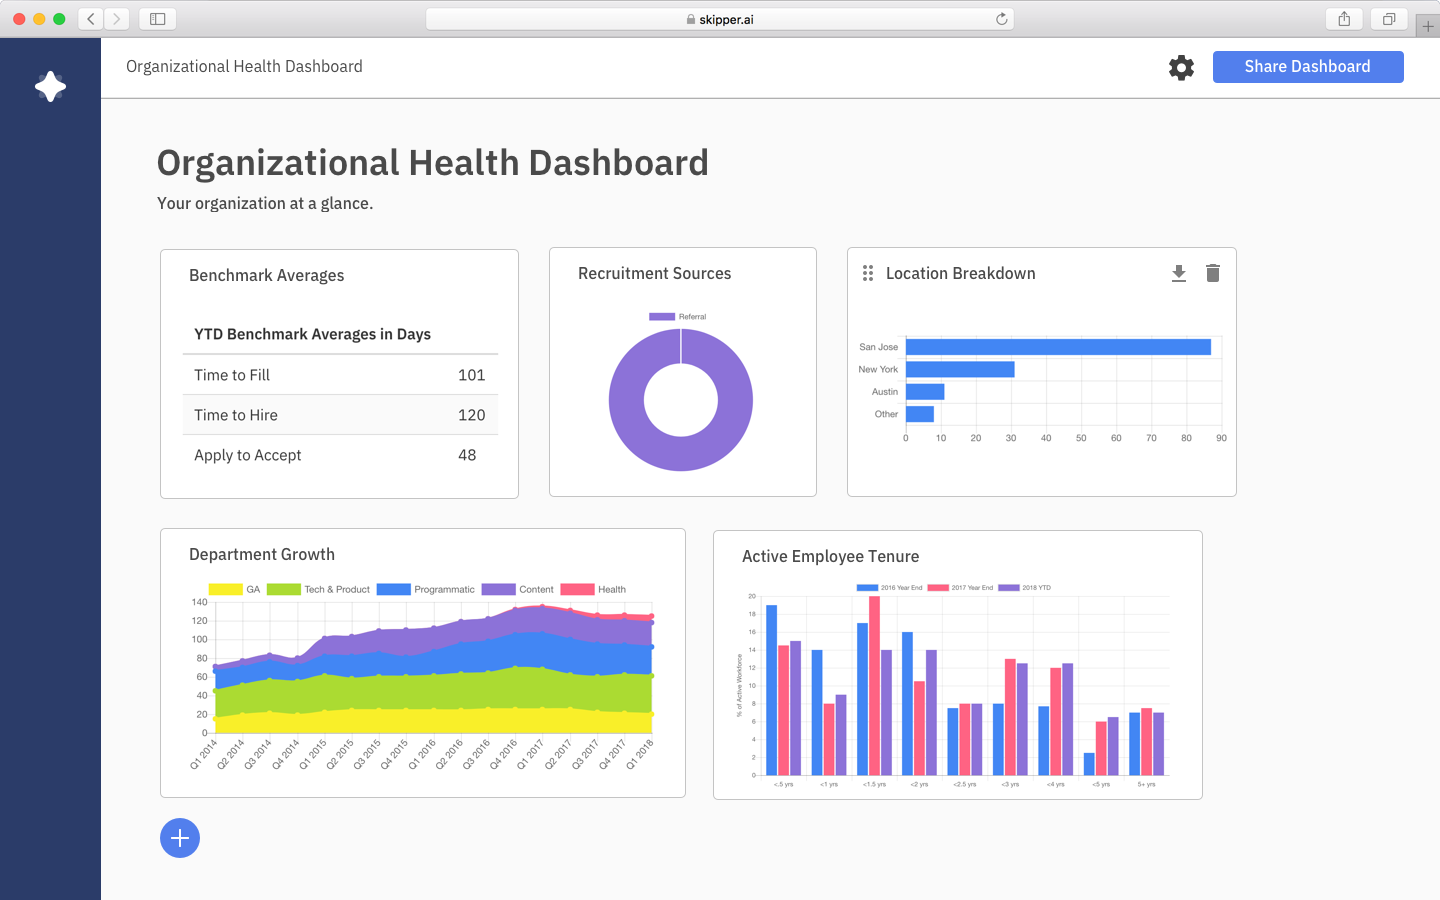Select the Time to Hire row
1440x900 pixels.
tap(340, 415)
